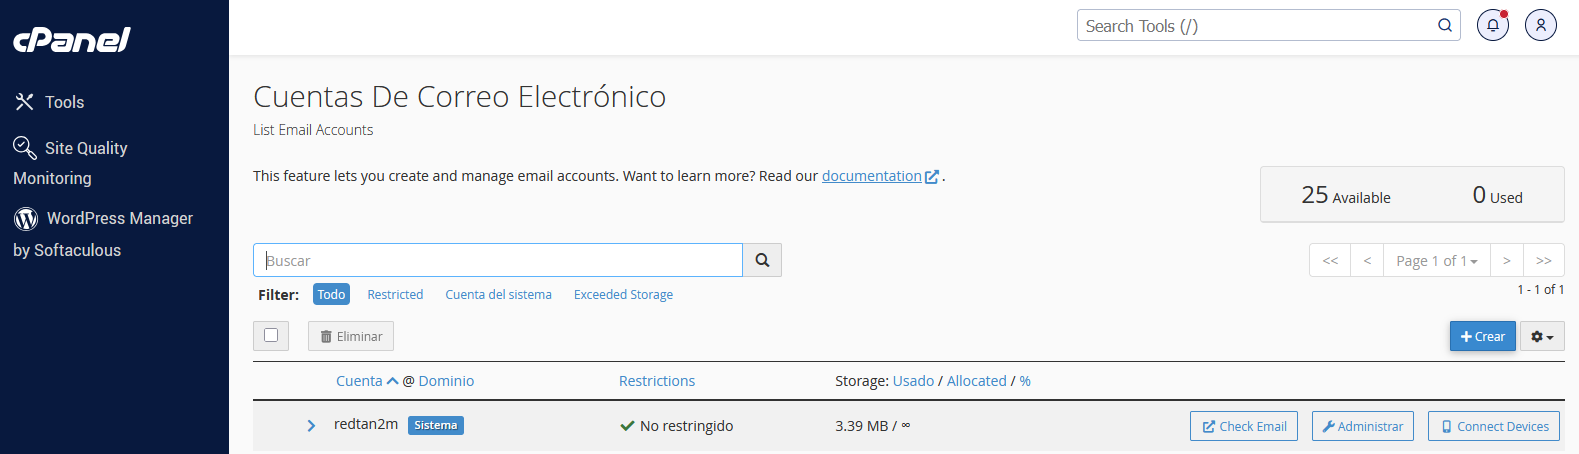Screen dimensions: 1579x454
Task: Enable the Todo filter
Action: point(331,294)
